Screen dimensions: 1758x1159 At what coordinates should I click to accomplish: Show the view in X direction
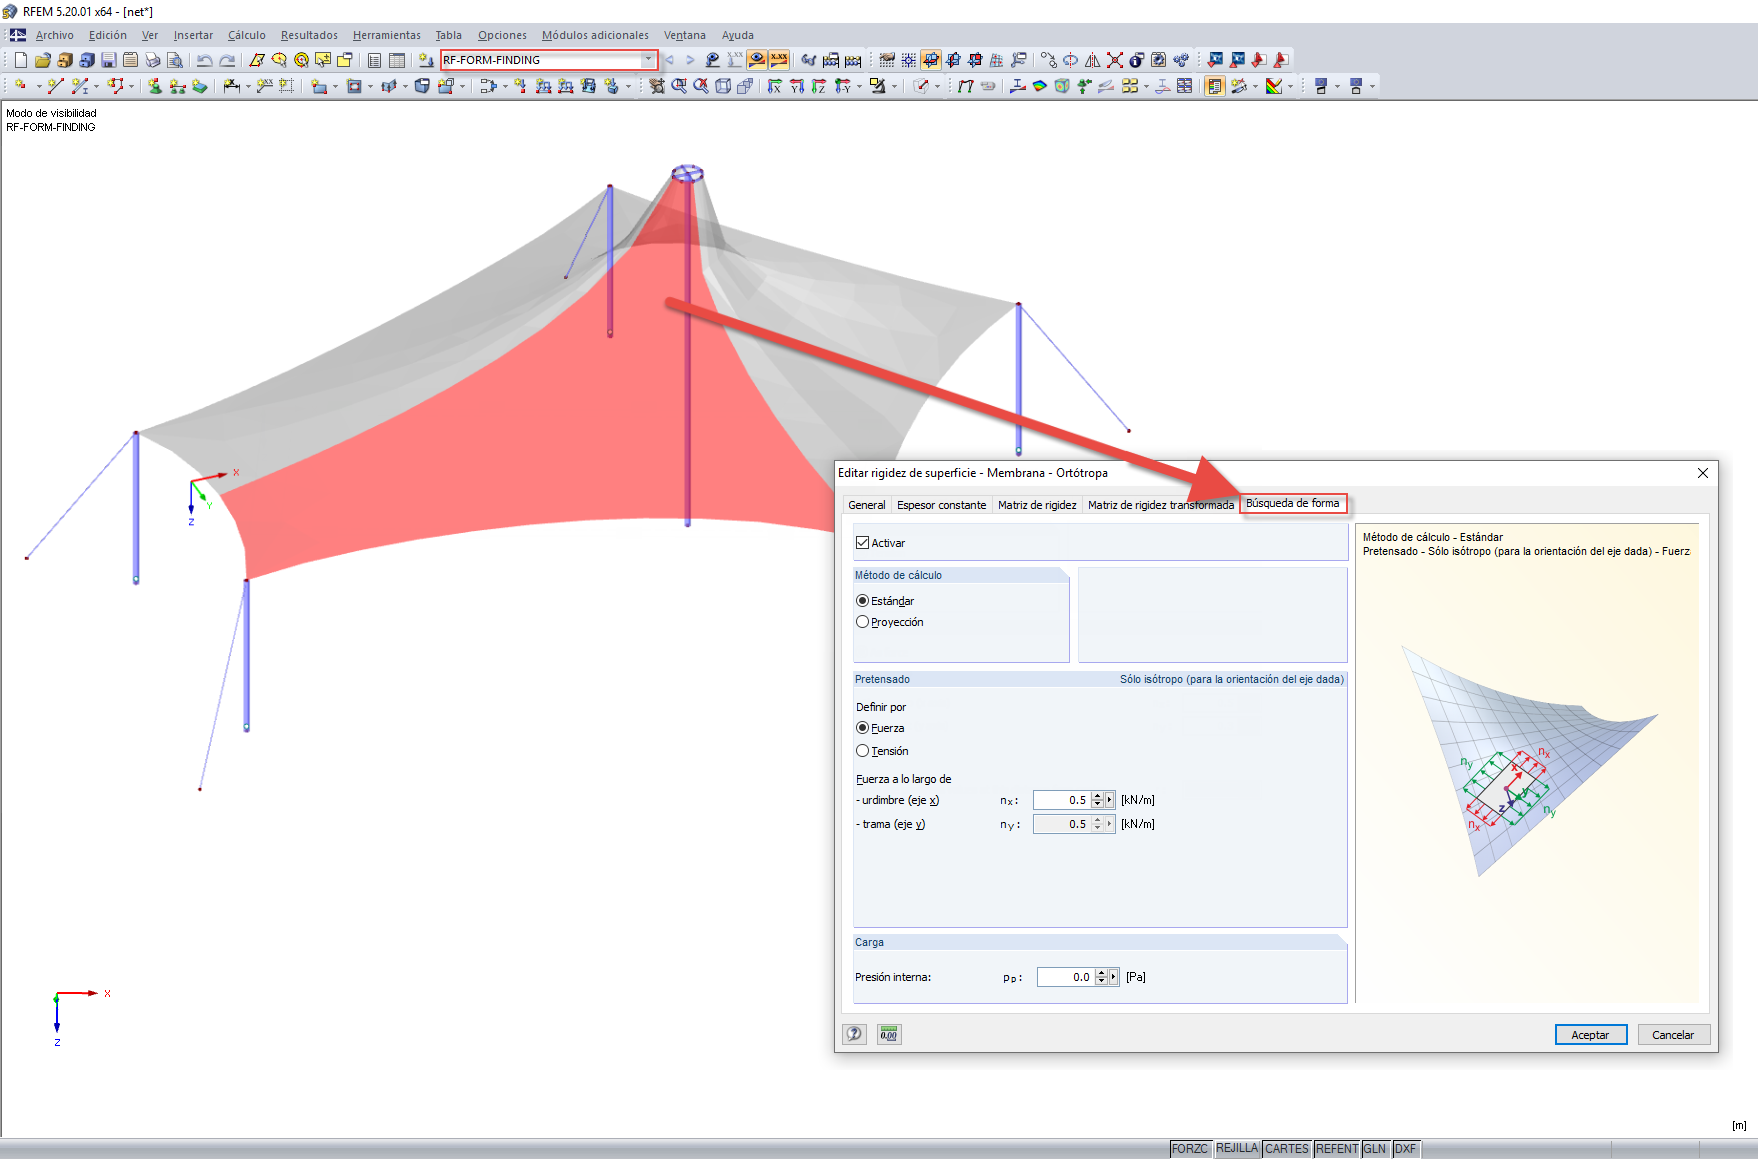(775, 86)
